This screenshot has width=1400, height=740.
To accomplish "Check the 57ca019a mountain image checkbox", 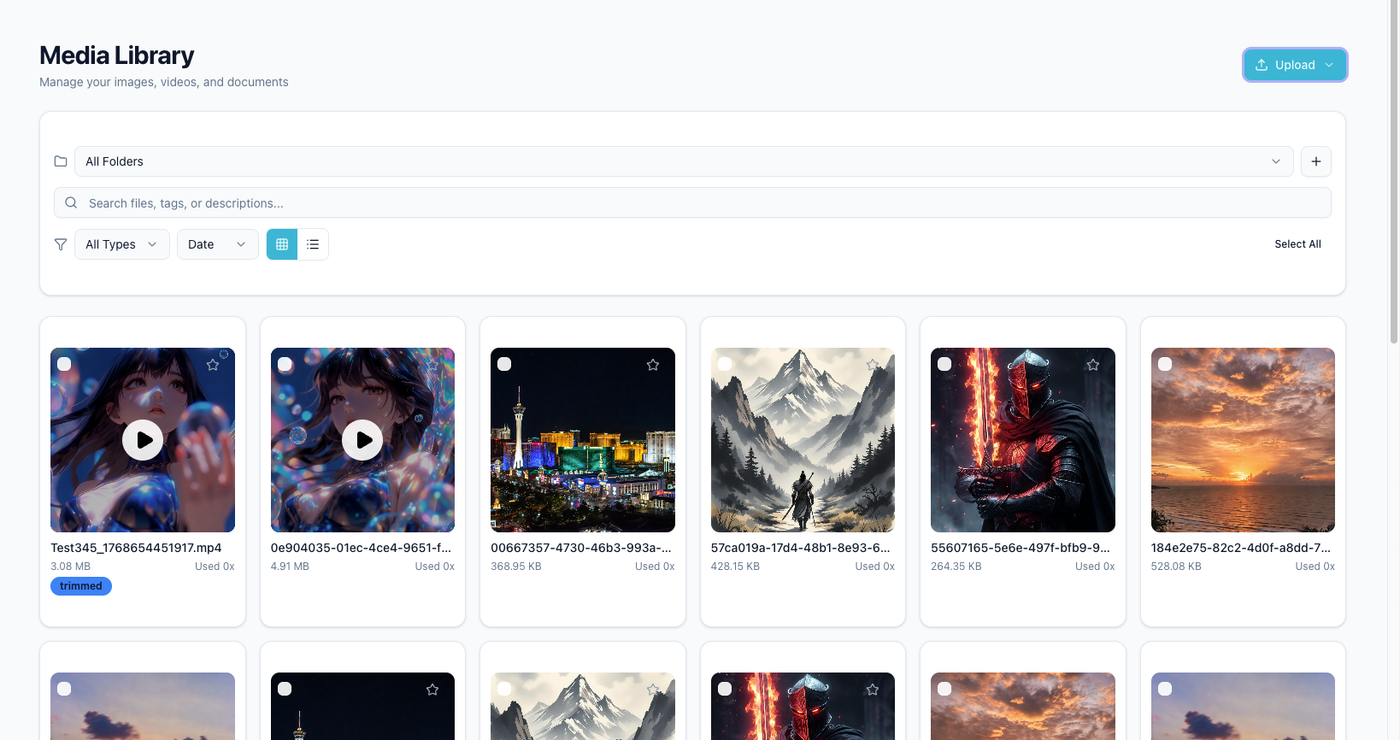I will 724,364.
